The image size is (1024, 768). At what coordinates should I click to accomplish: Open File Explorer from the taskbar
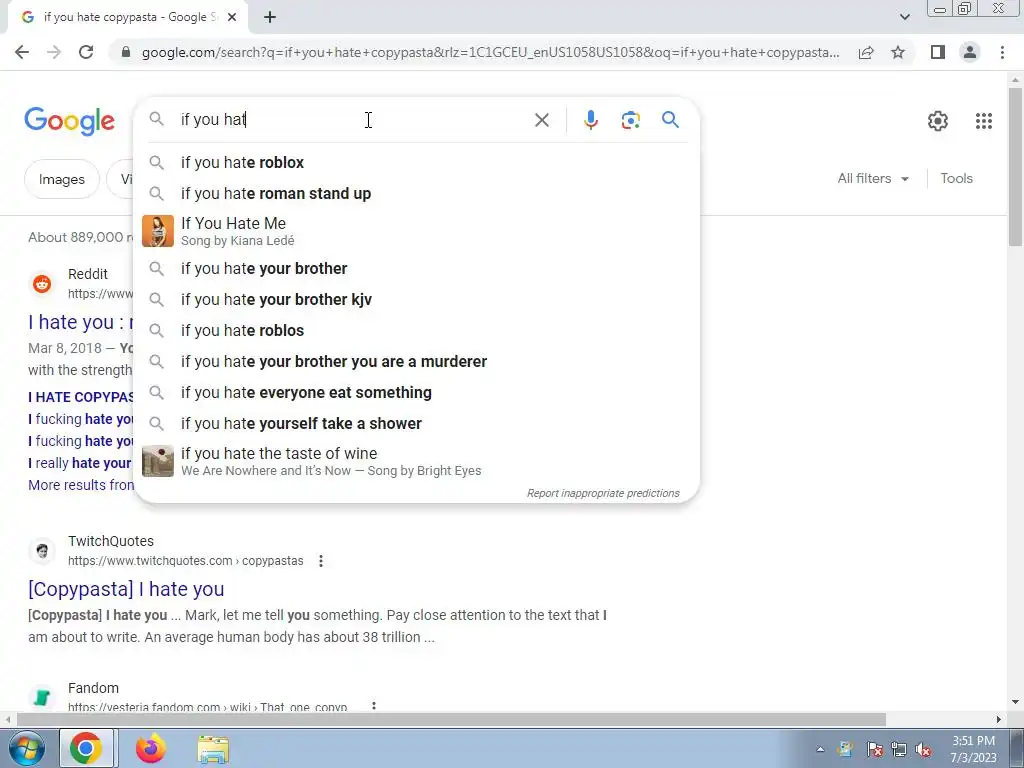[x=213, y=749]
